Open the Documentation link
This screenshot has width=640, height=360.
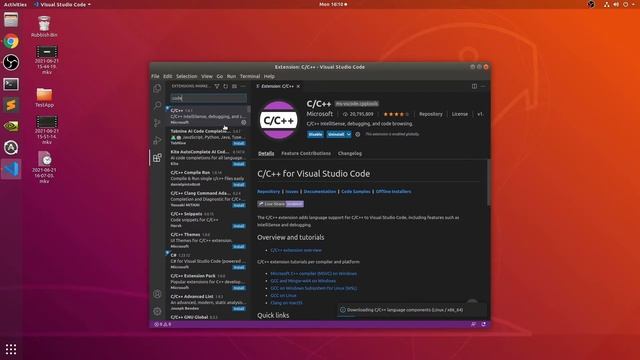[320, 191]
